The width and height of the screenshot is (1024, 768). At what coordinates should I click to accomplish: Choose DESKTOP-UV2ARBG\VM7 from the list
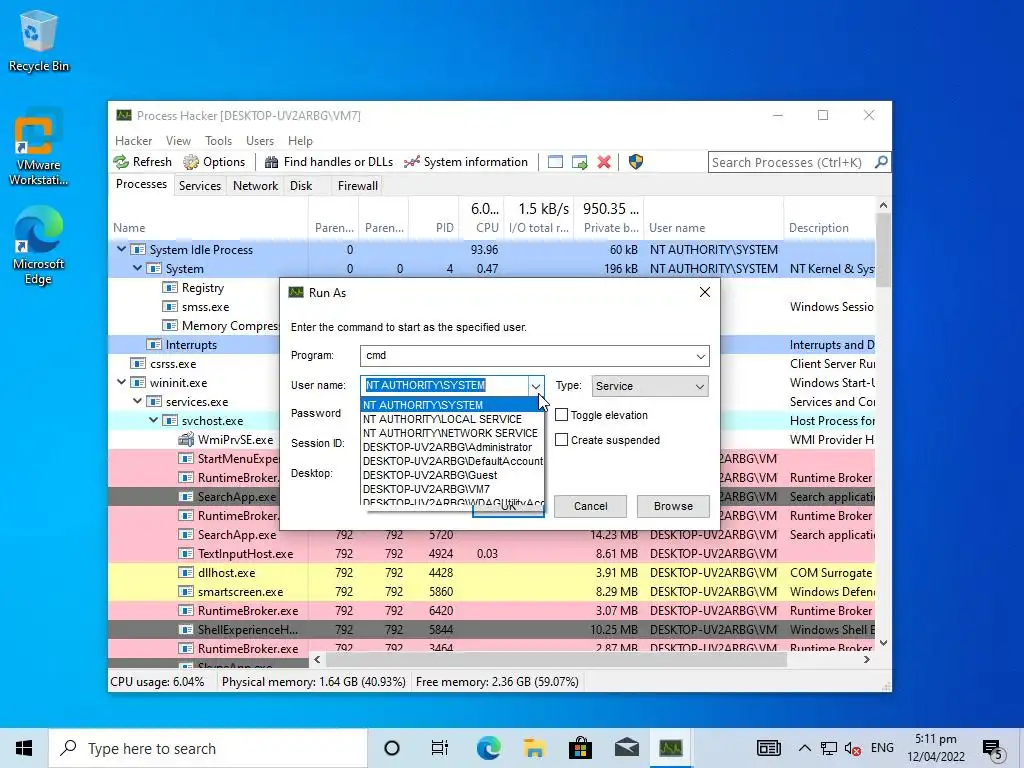coord(452,489)
